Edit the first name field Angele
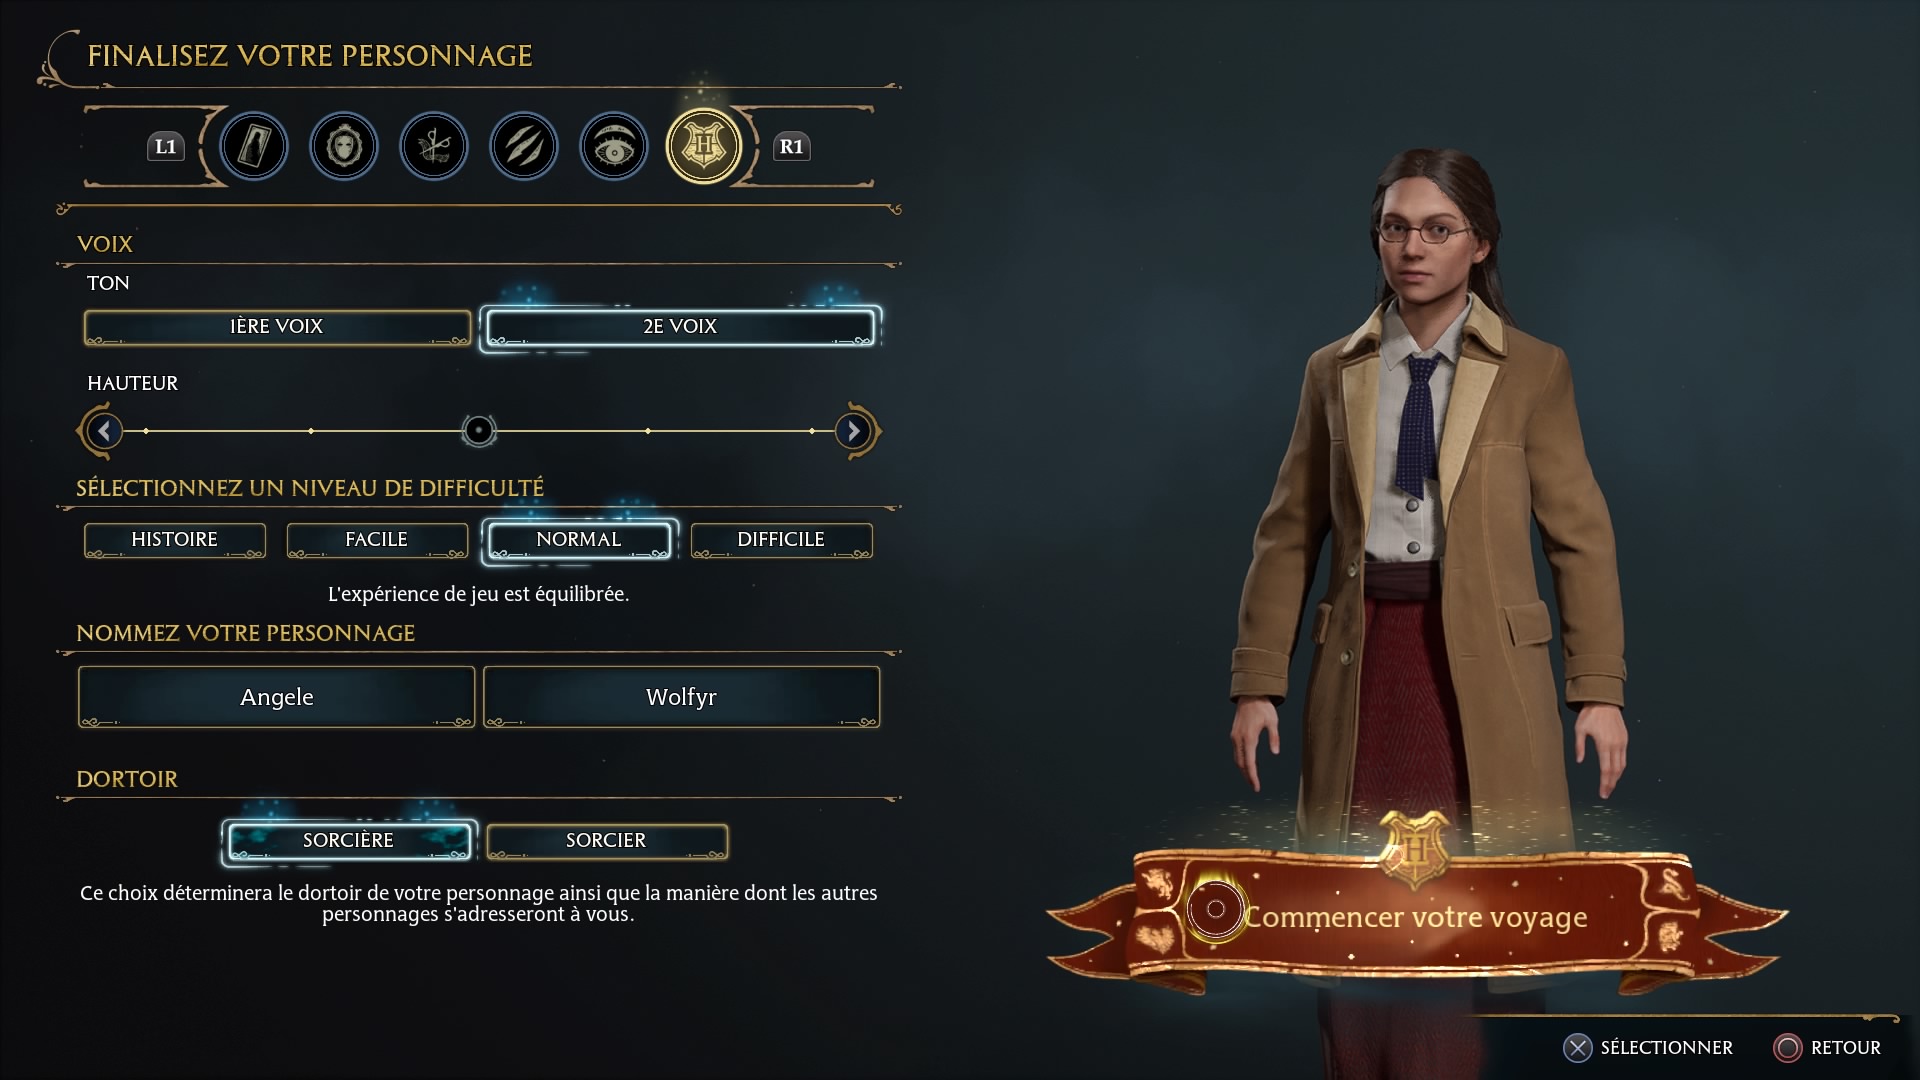This screenshot has width=1920, height=1080. coord(277,697)
